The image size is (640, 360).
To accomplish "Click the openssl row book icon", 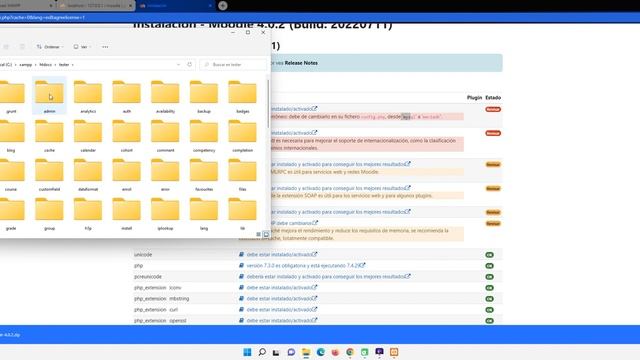I will (x=241, y=320).
